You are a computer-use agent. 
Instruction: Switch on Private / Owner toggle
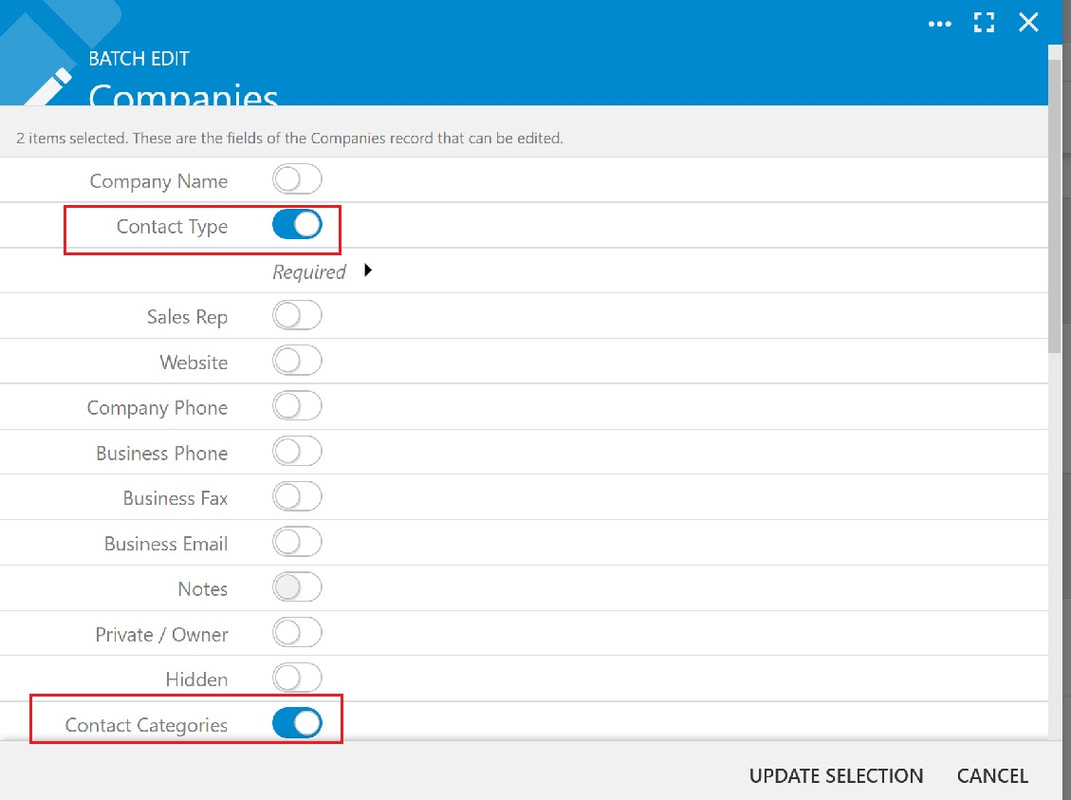click(297, 633)
